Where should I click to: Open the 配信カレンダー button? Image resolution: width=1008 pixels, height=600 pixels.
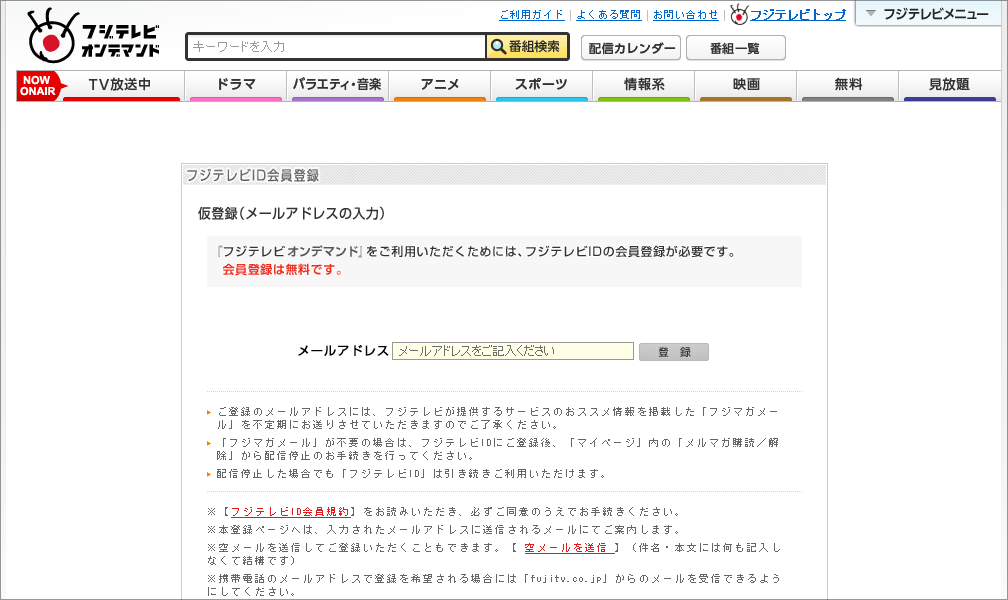(x=631, y=48)
